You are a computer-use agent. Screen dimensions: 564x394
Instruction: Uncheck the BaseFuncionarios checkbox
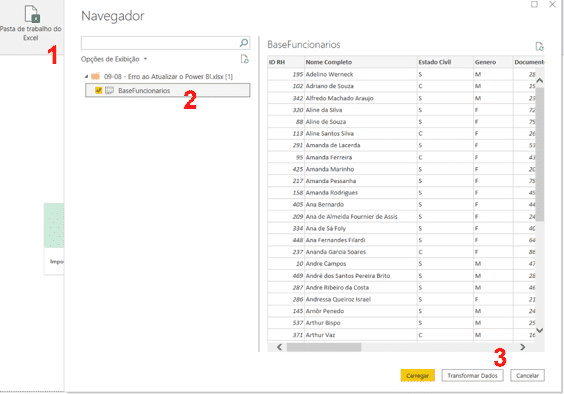tap(99, 91)
